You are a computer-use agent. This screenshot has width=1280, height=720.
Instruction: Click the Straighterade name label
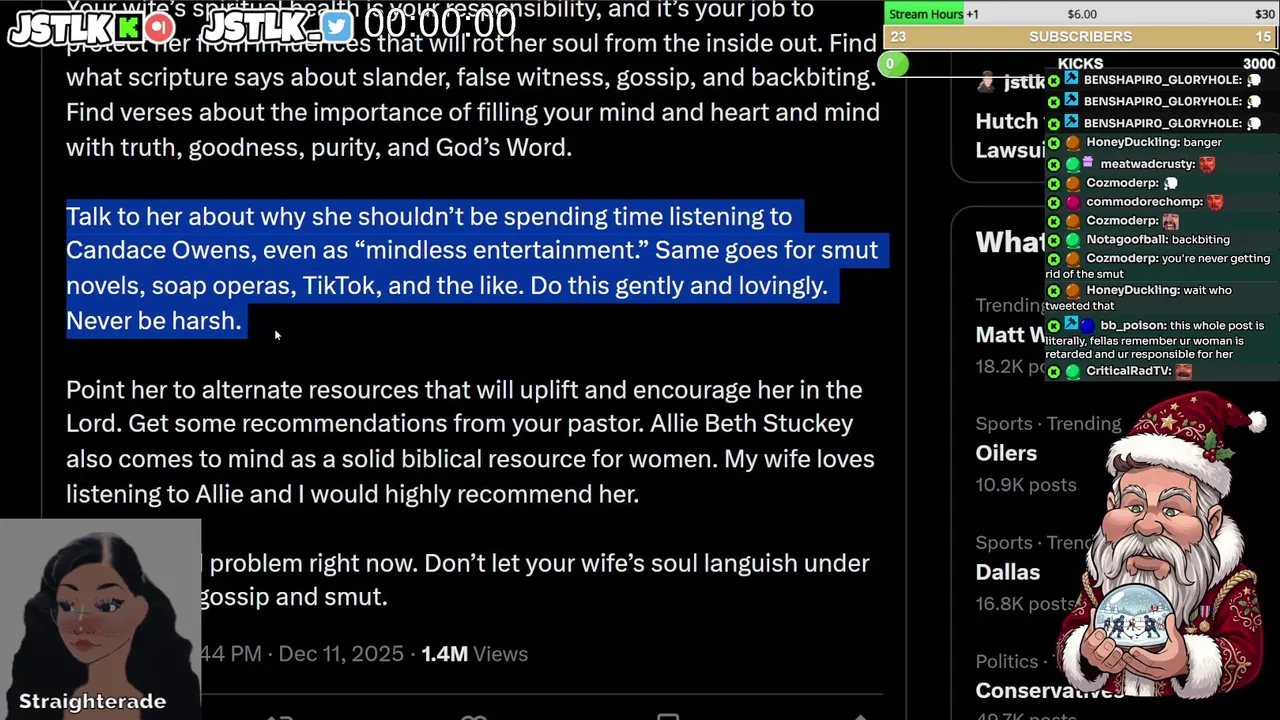coord(92,701)
